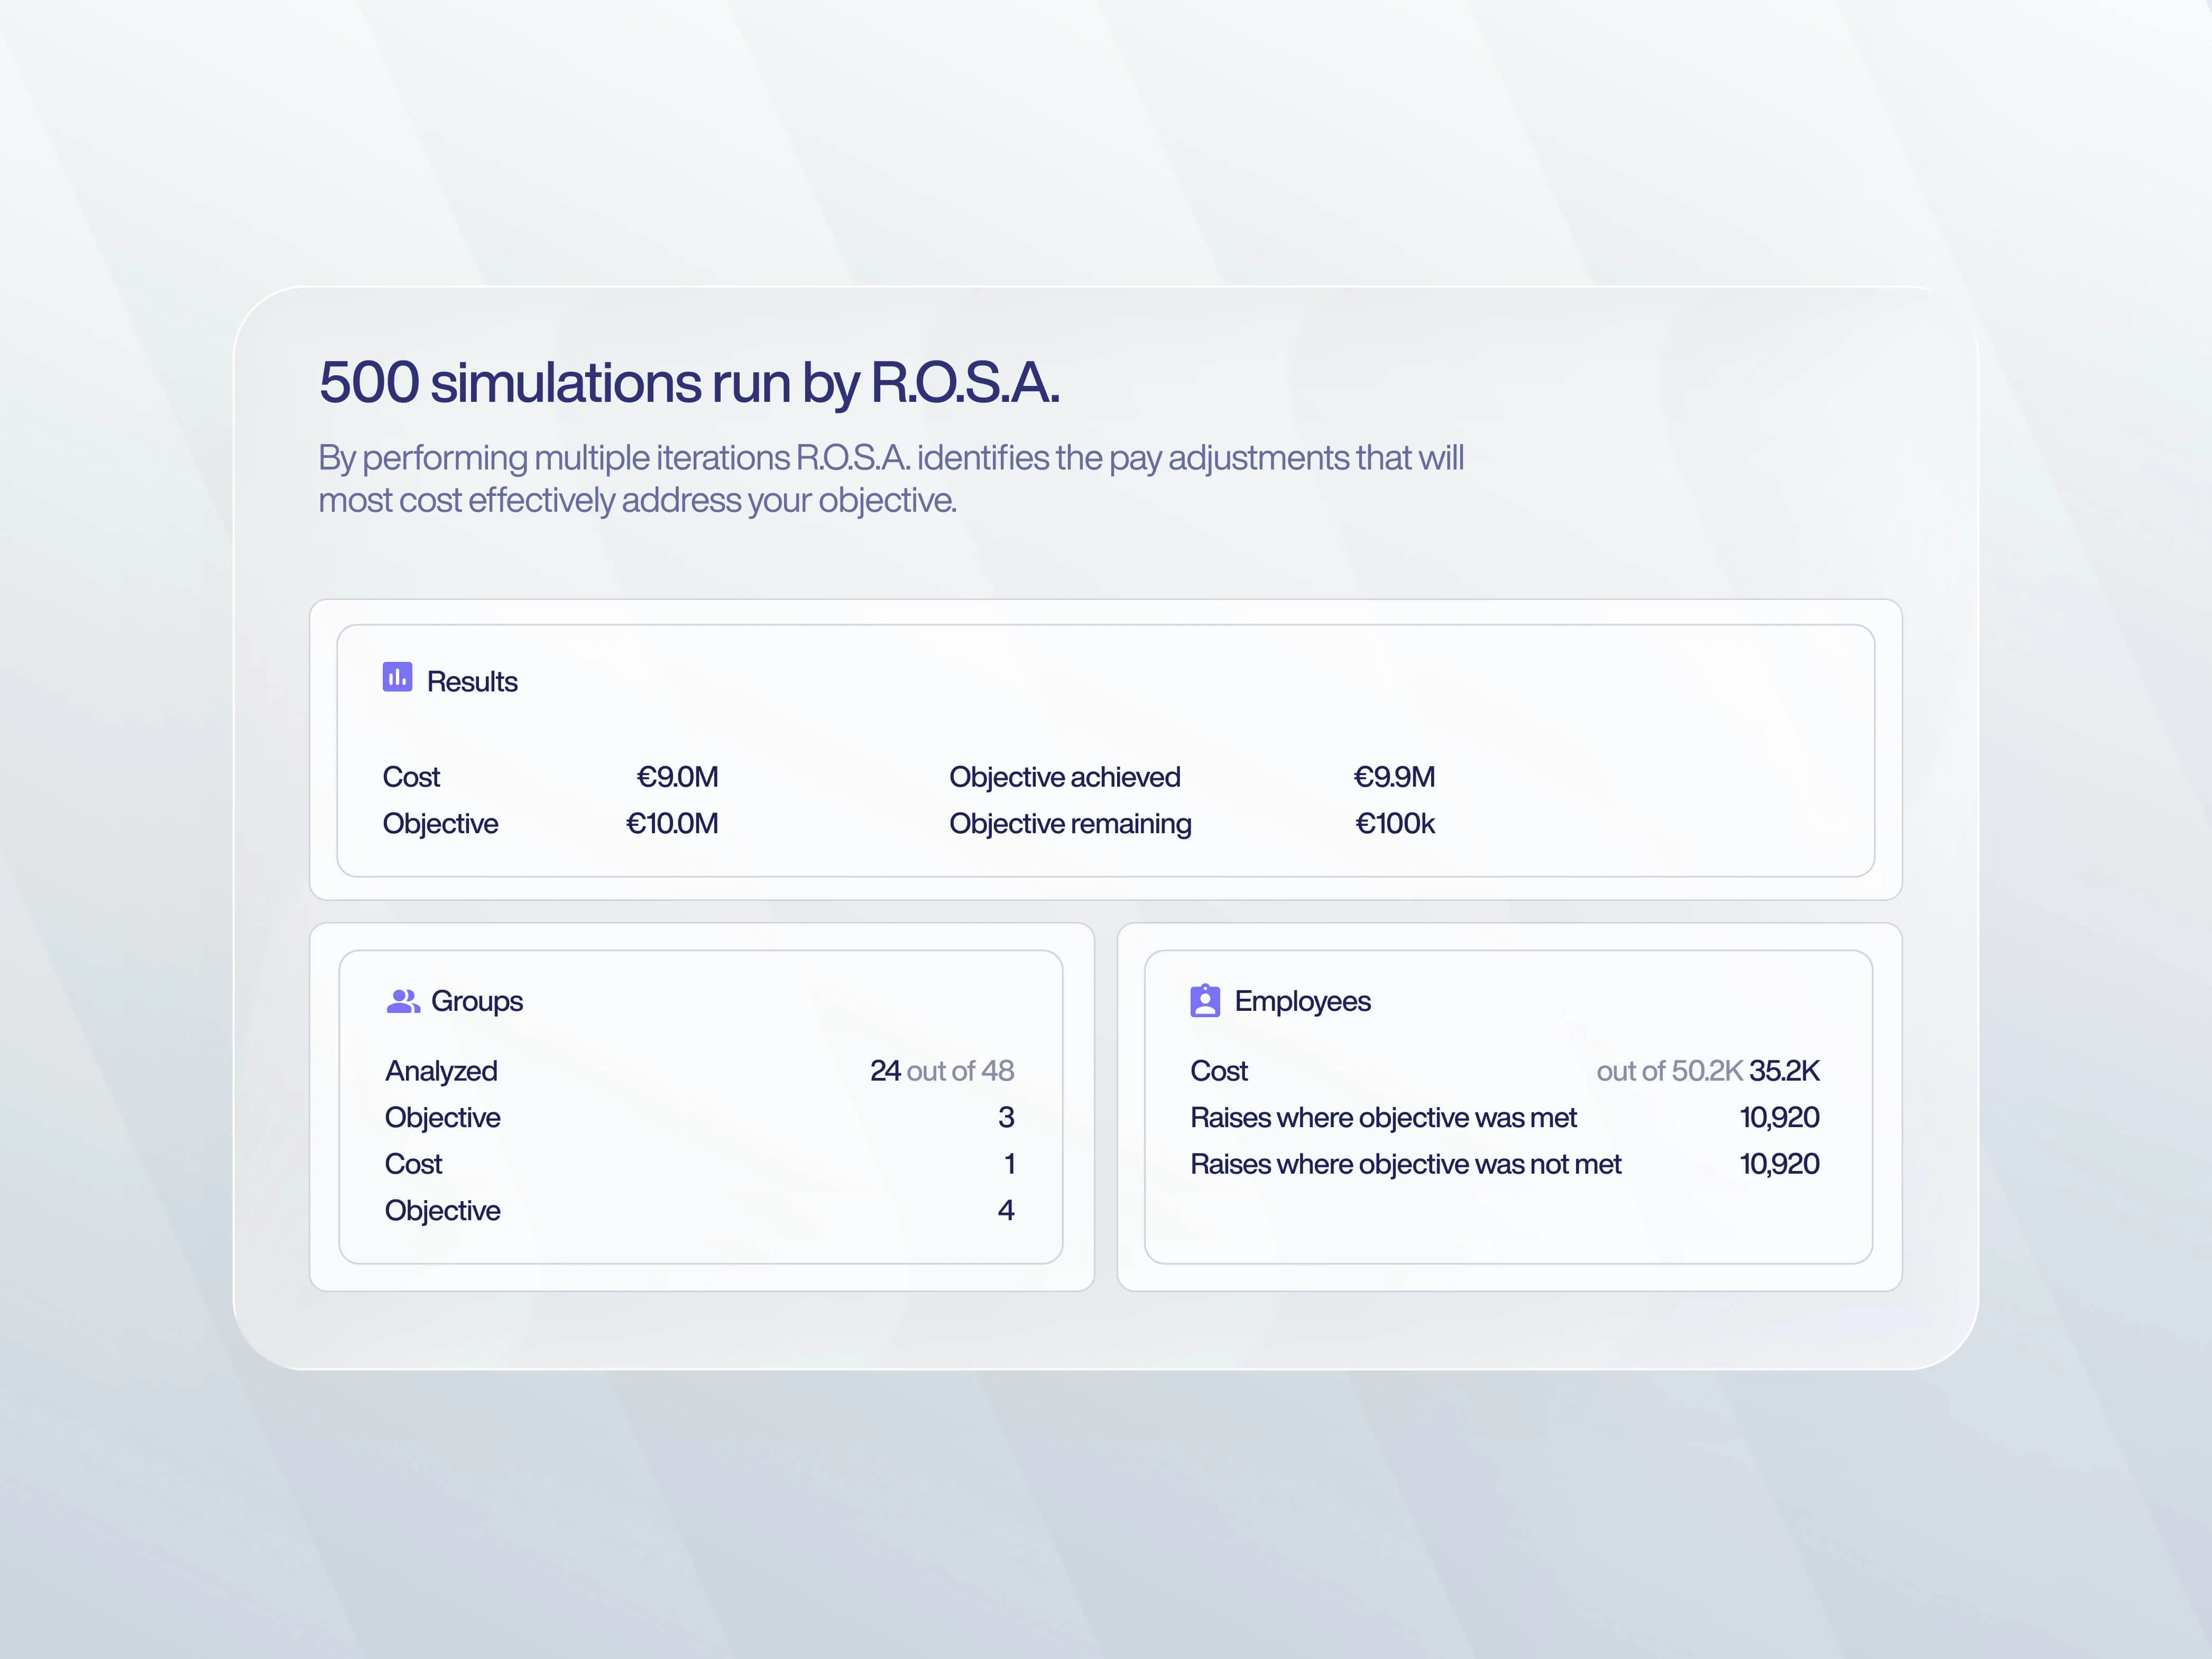Select the Cost value €9.0M
Image resolution: width=2212 pixels, height=1659 pixels.
tap(678, 777)
